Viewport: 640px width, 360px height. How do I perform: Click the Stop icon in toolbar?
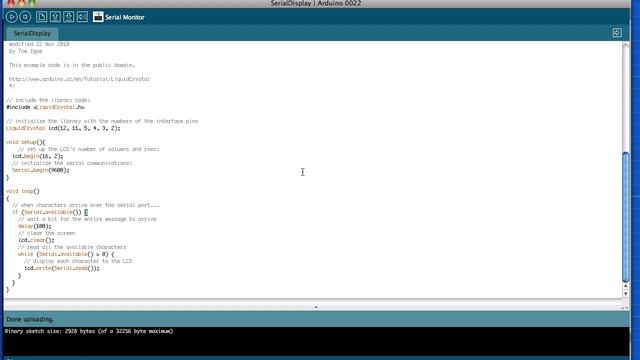tap(25, 17)
